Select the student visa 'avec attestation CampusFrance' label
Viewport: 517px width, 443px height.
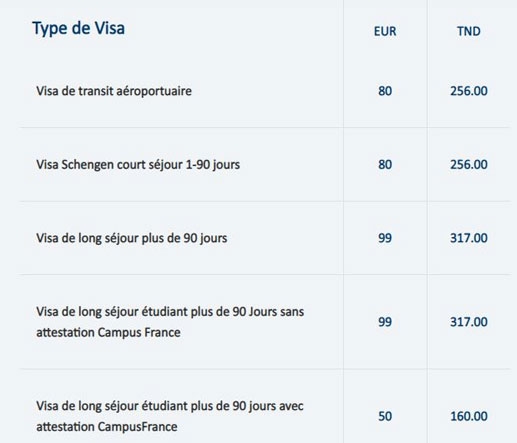click(x=170, y=416)
